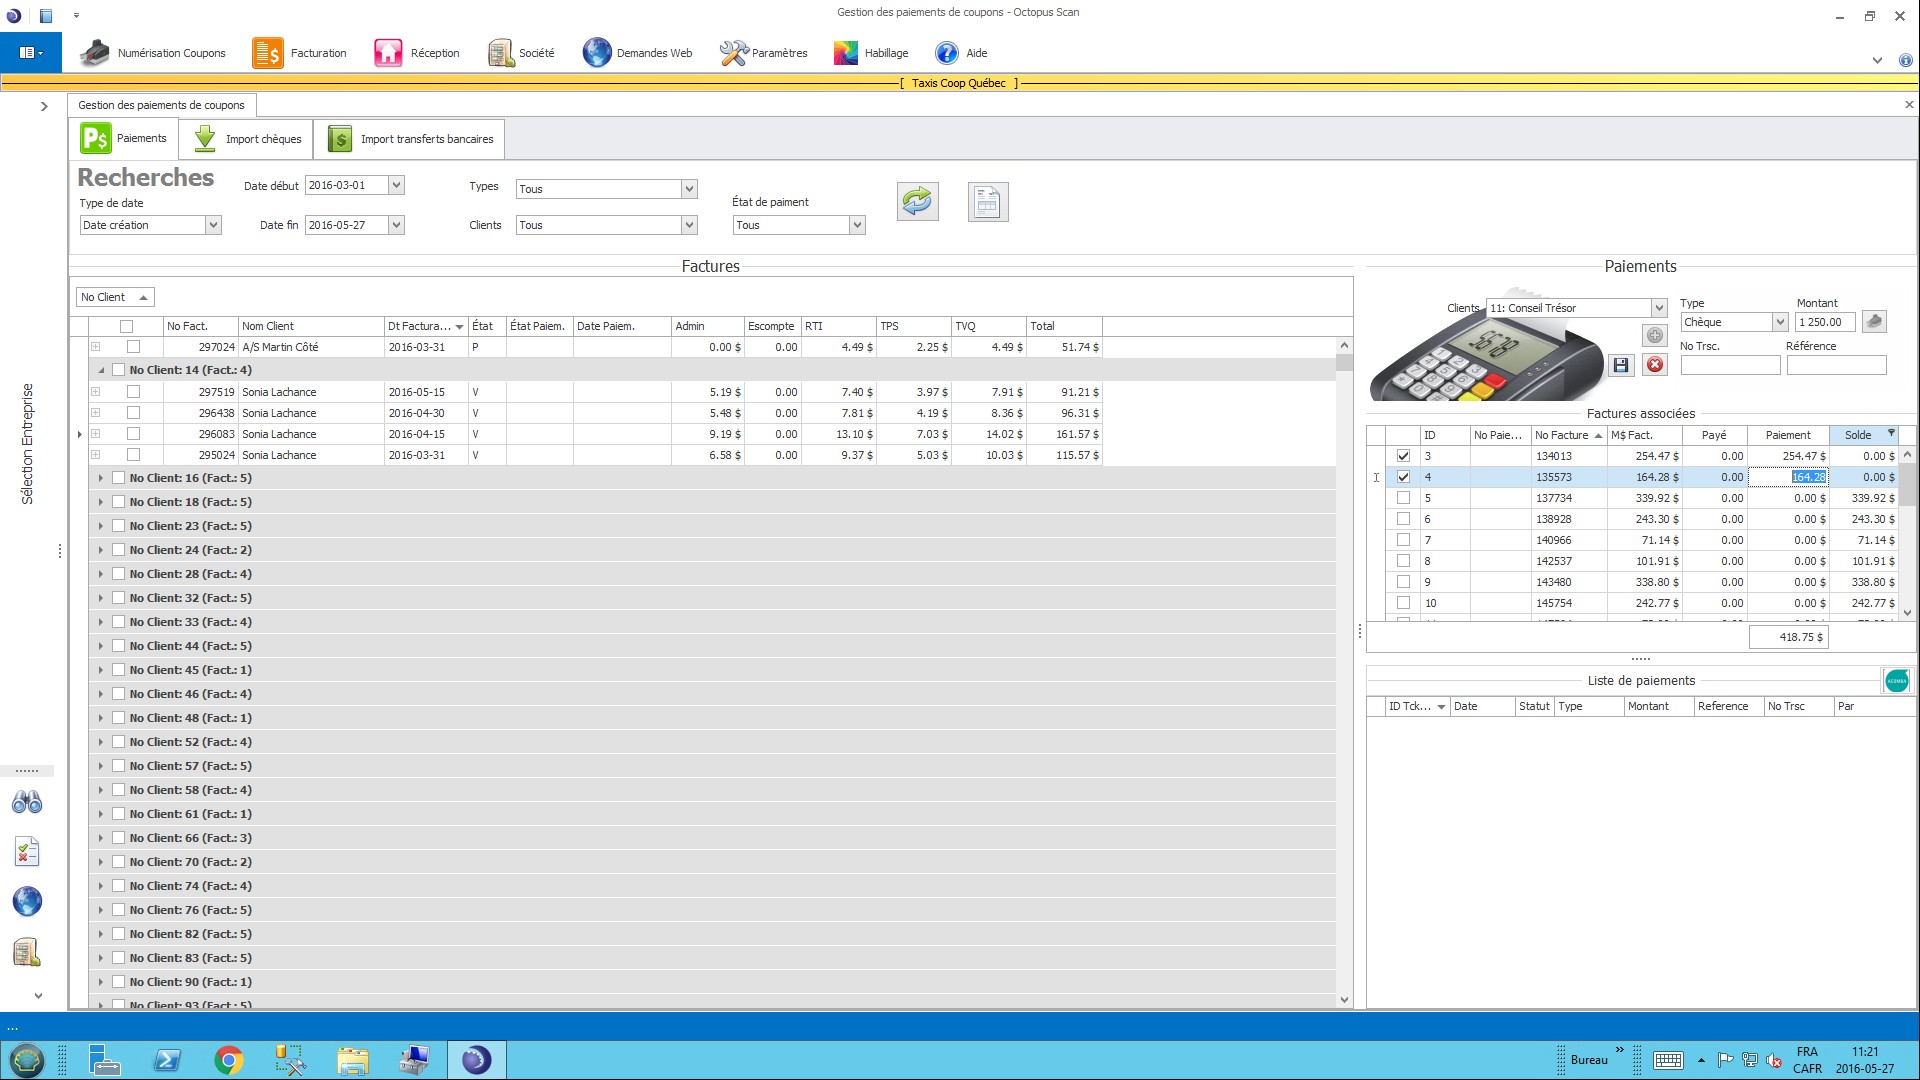The height and width of the screenshot is (1080, 1920).
Task: Click the icon next to the Montant field
Action: pyautogui.click(x=1874, y=321)
